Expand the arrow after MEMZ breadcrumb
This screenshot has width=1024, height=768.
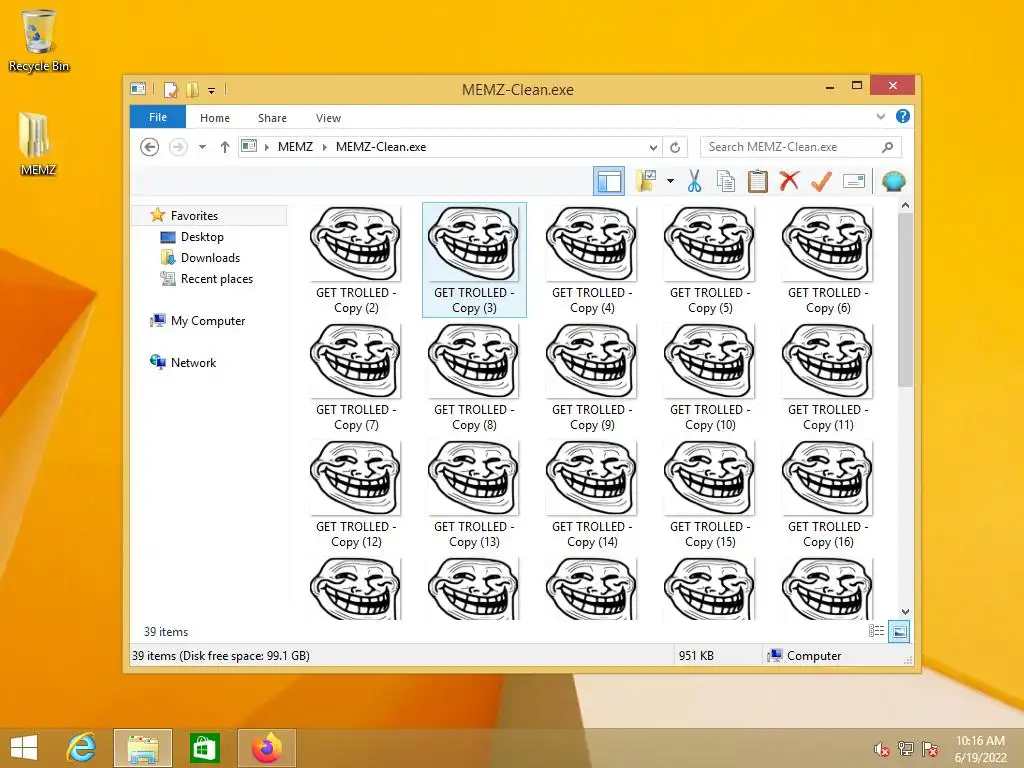pos(325,147)
